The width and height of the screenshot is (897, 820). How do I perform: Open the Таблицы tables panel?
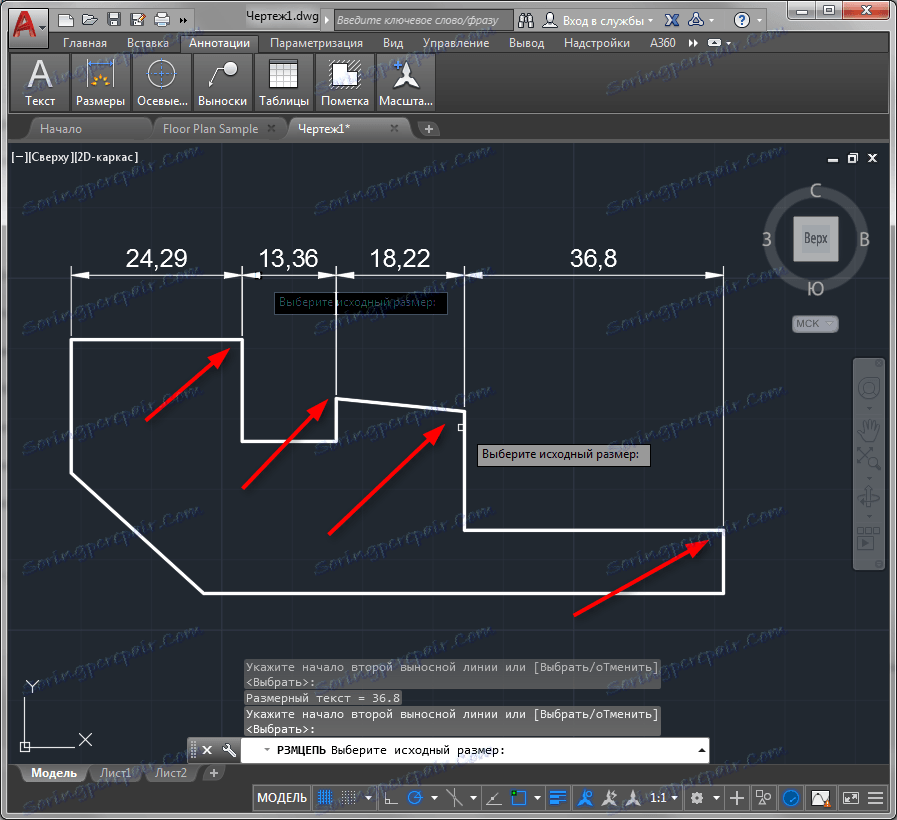click(284, 82)
